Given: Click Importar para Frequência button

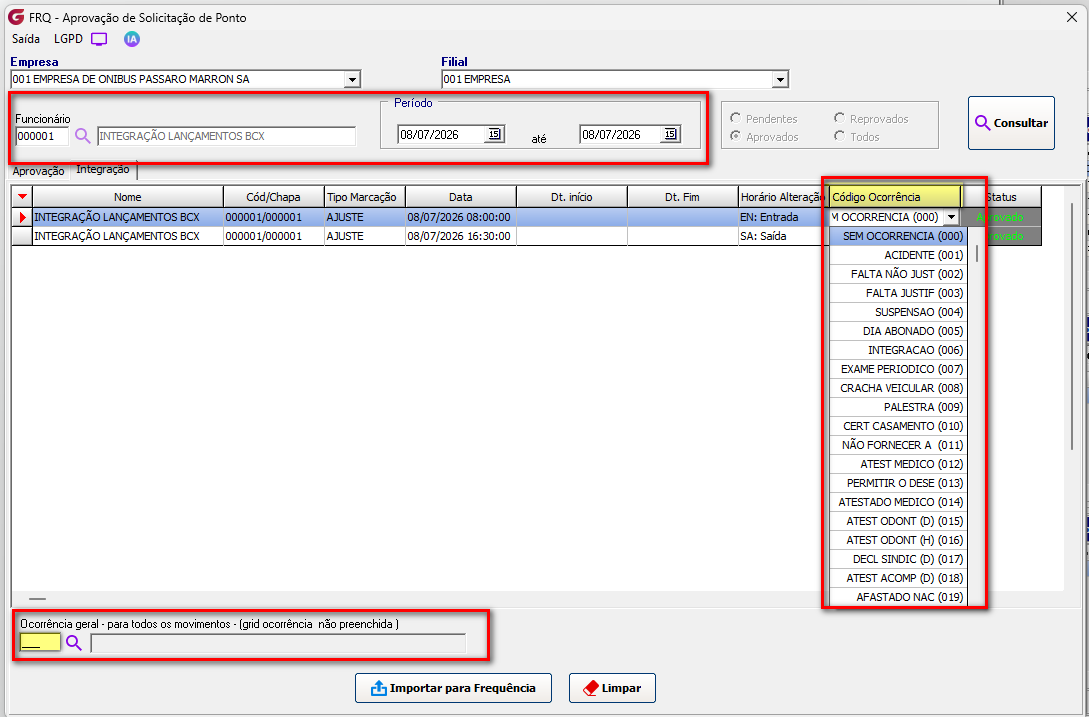Looking at the screenshot, I should 454,689.
